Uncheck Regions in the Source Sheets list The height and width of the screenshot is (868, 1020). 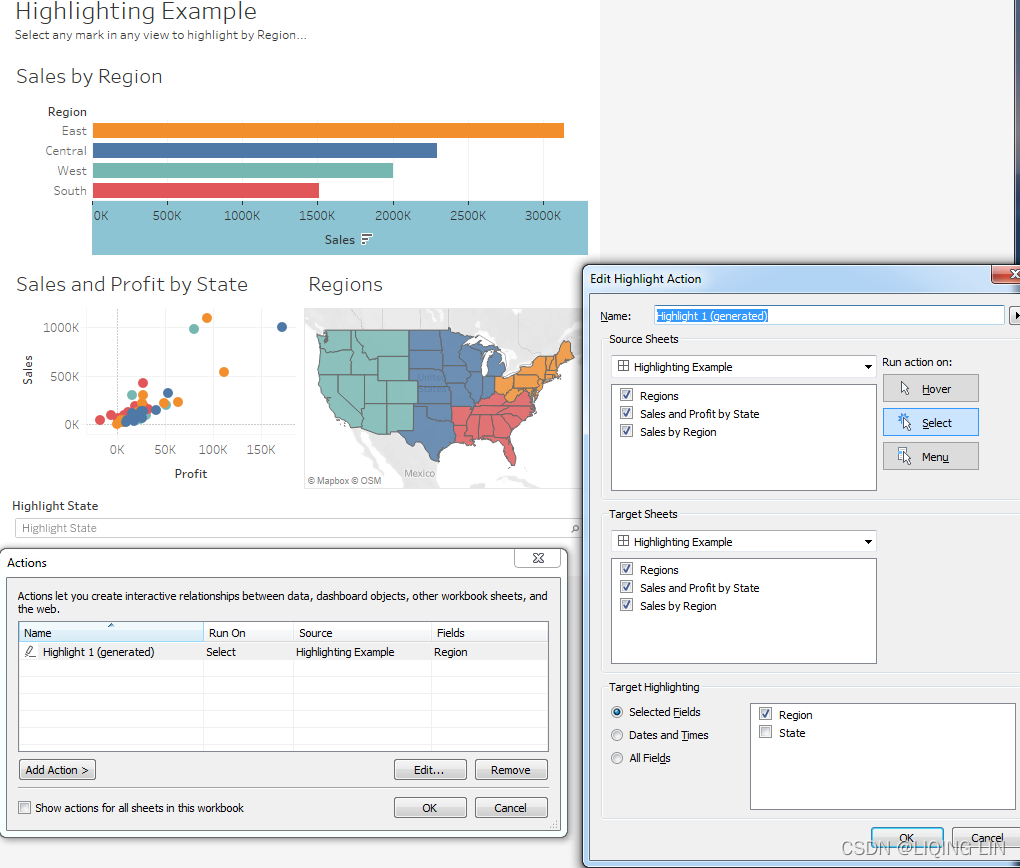click(626, 395)
